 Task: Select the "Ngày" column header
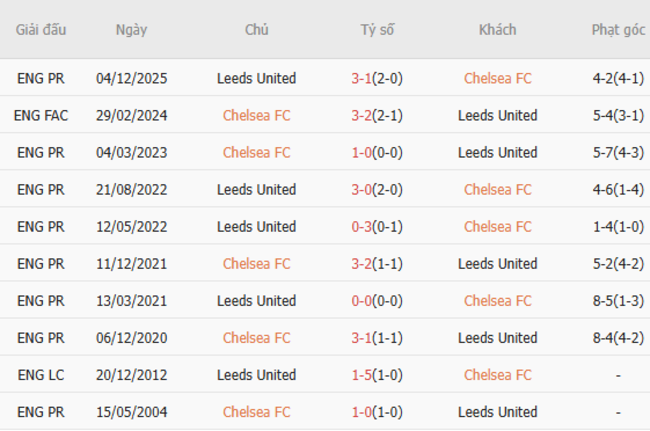[x=131, y=30]
